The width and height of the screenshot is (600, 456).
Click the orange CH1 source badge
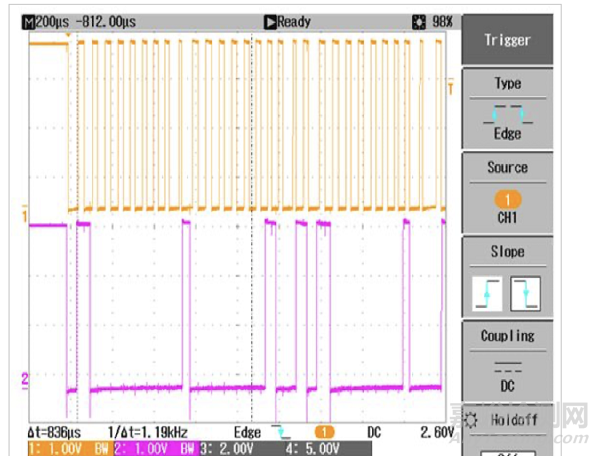507,198
